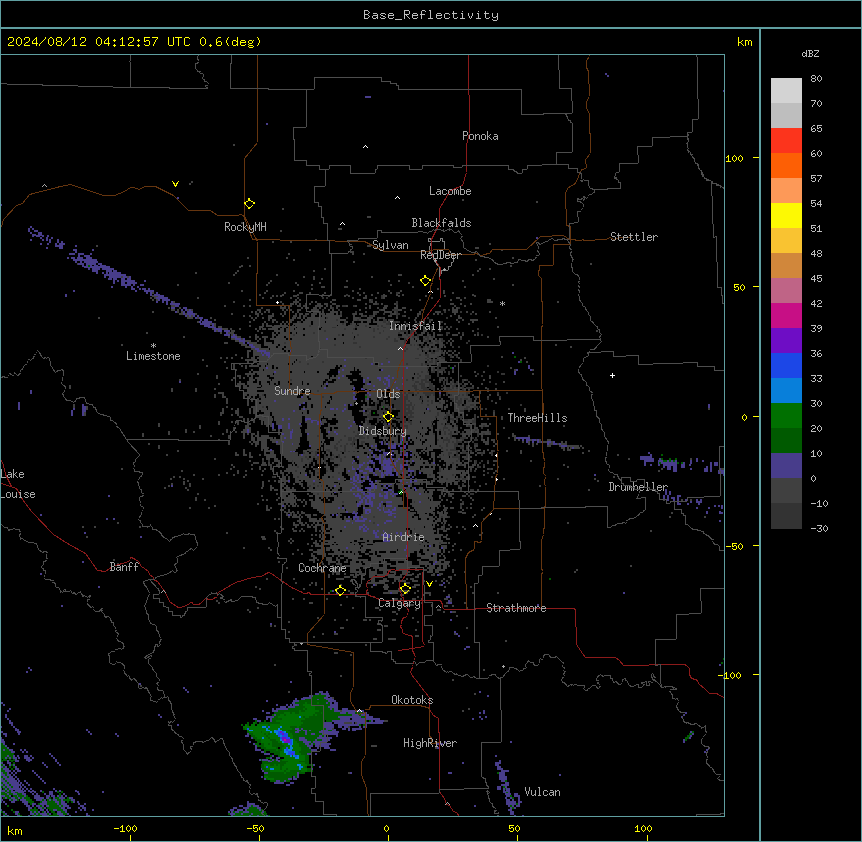
Task: Select the purple 36-39 dBZ legend swatch
Action: (786, 341)
